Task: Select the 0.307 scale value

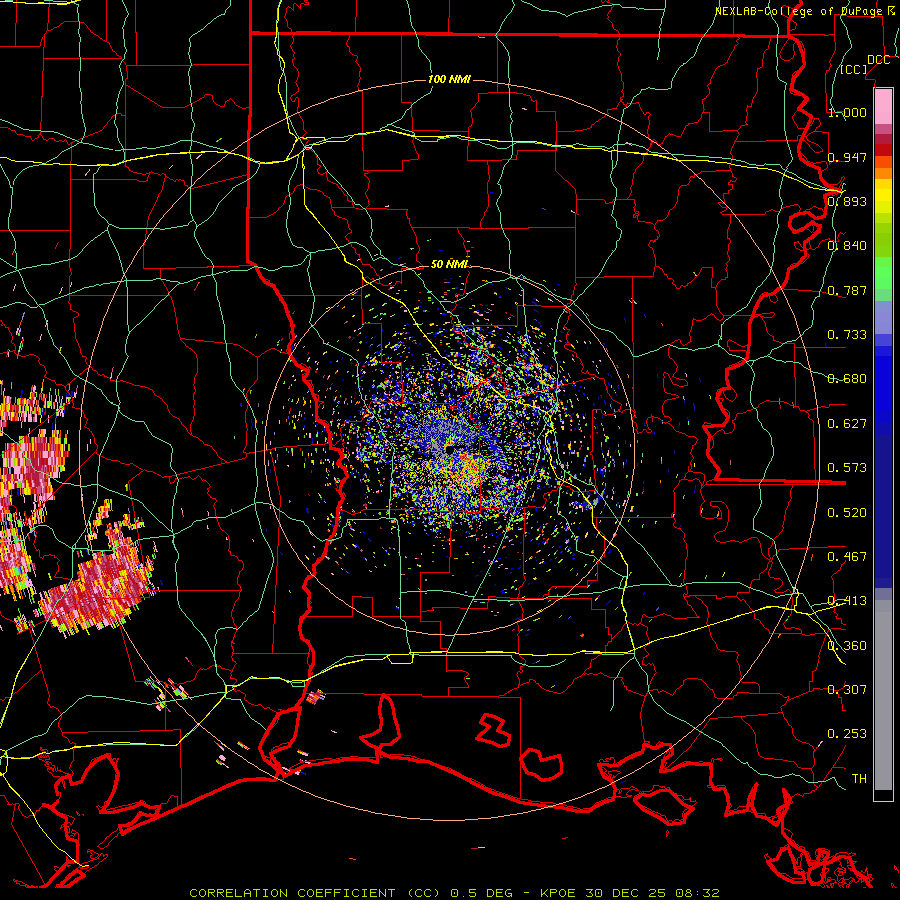Action: coord(847,690)
